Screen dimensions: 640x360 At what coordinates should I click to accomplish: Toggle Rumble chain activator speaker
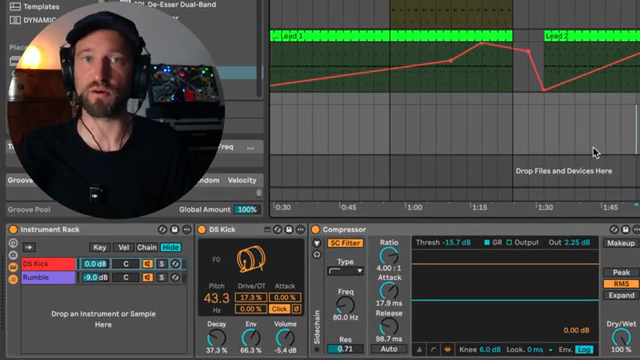pos(147,278)
